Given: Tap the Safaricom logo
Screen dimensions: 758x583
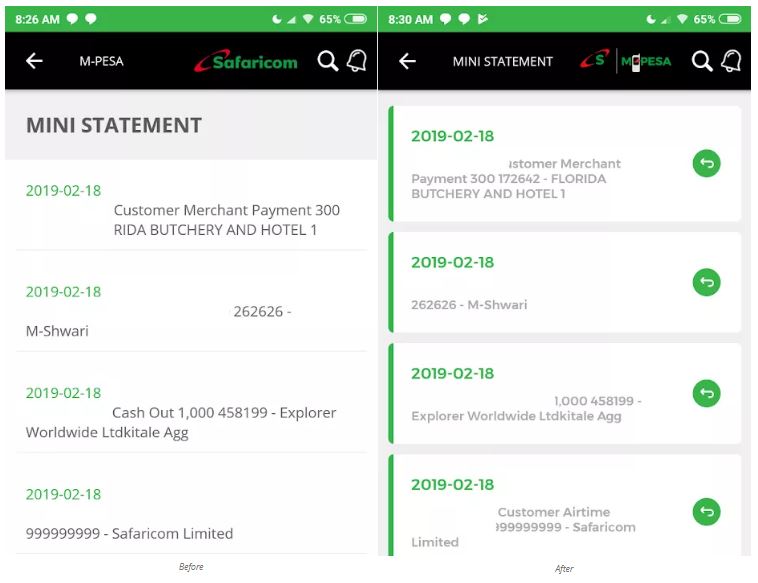Looking at the screenshot, I should tap(246, 61).
